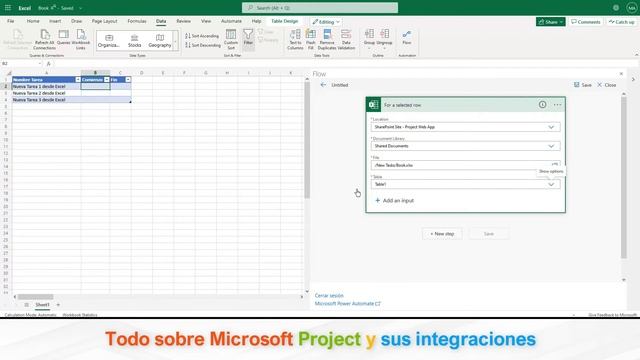Choose the Stocks data type
640x360 pixels.
pos(134,41)
